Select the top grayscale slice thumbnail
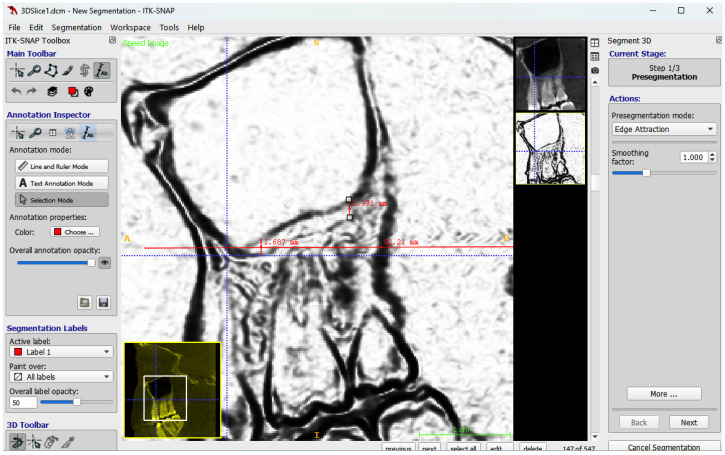 point(550,74)
